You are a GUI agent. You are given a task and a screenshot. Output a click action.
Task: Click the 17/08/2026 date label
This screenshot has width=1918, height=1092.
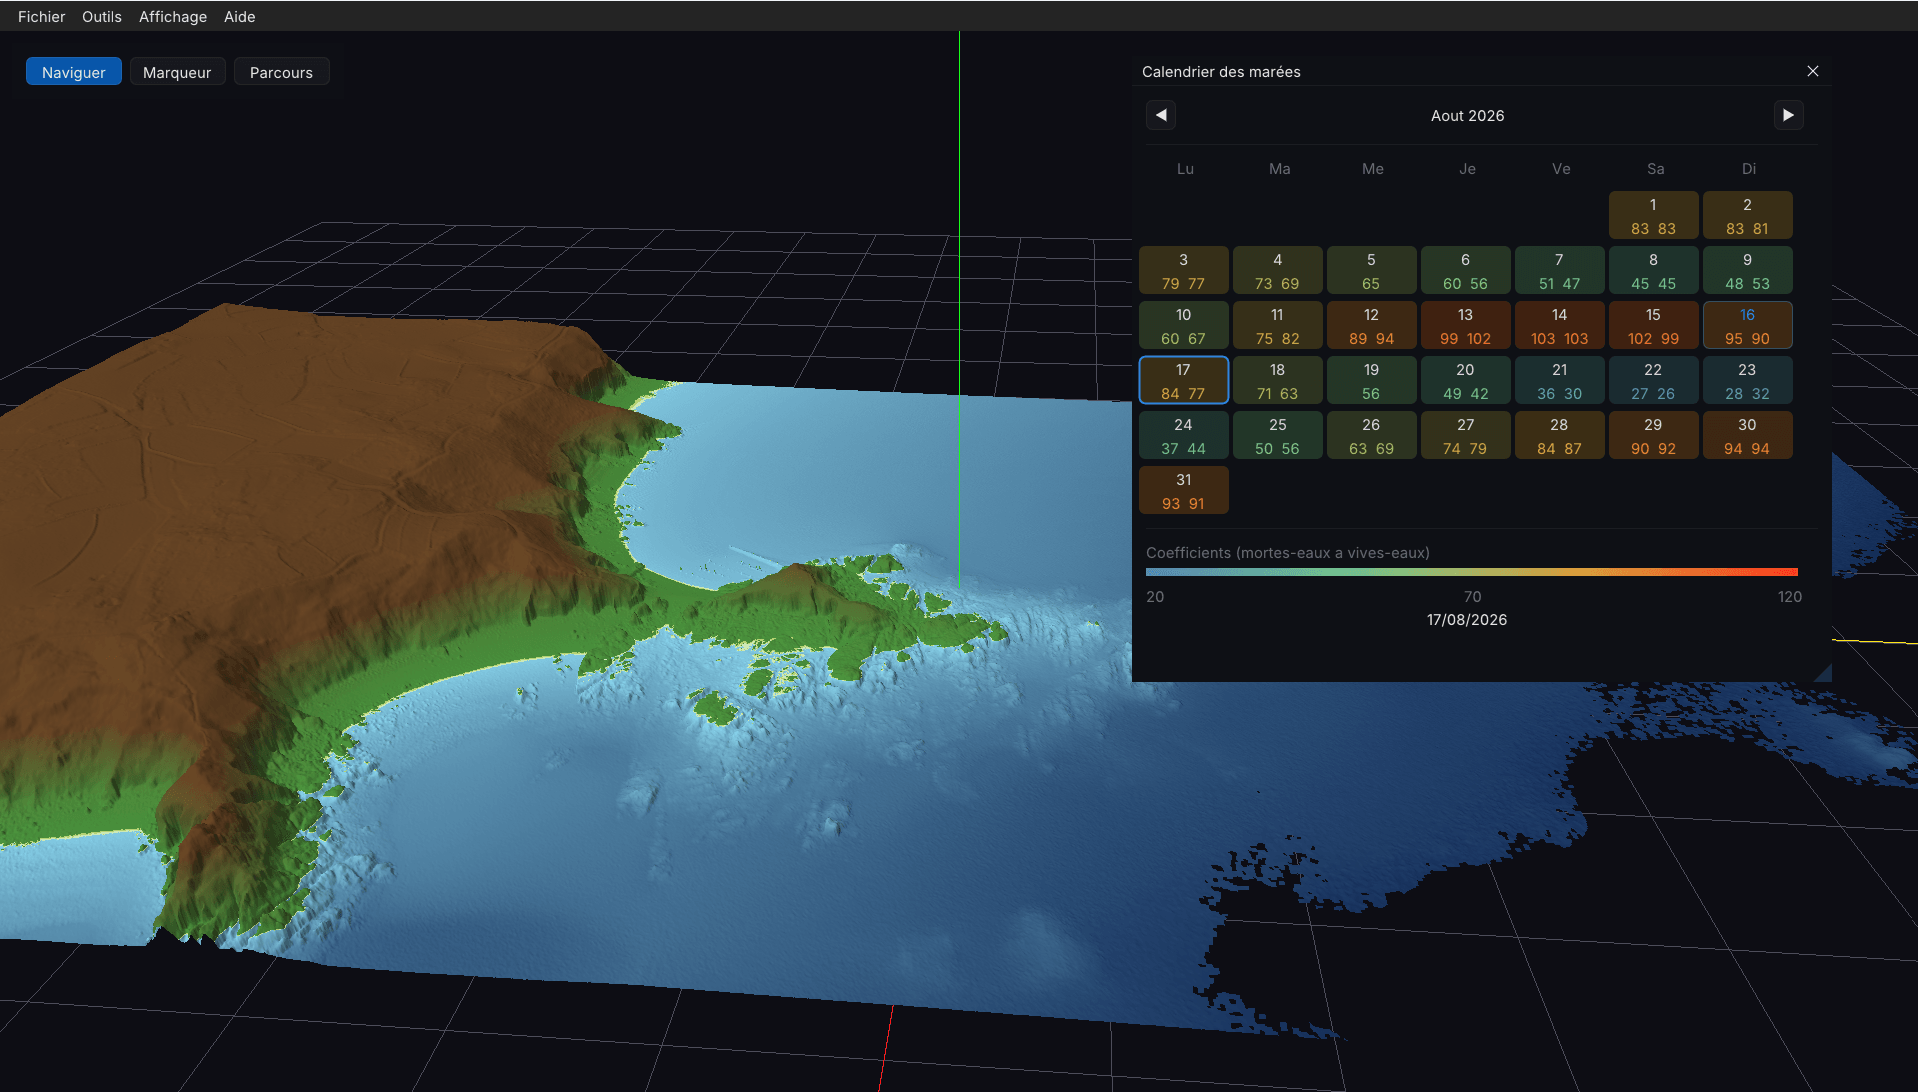pyautogui.click(x=1467, y=620)
